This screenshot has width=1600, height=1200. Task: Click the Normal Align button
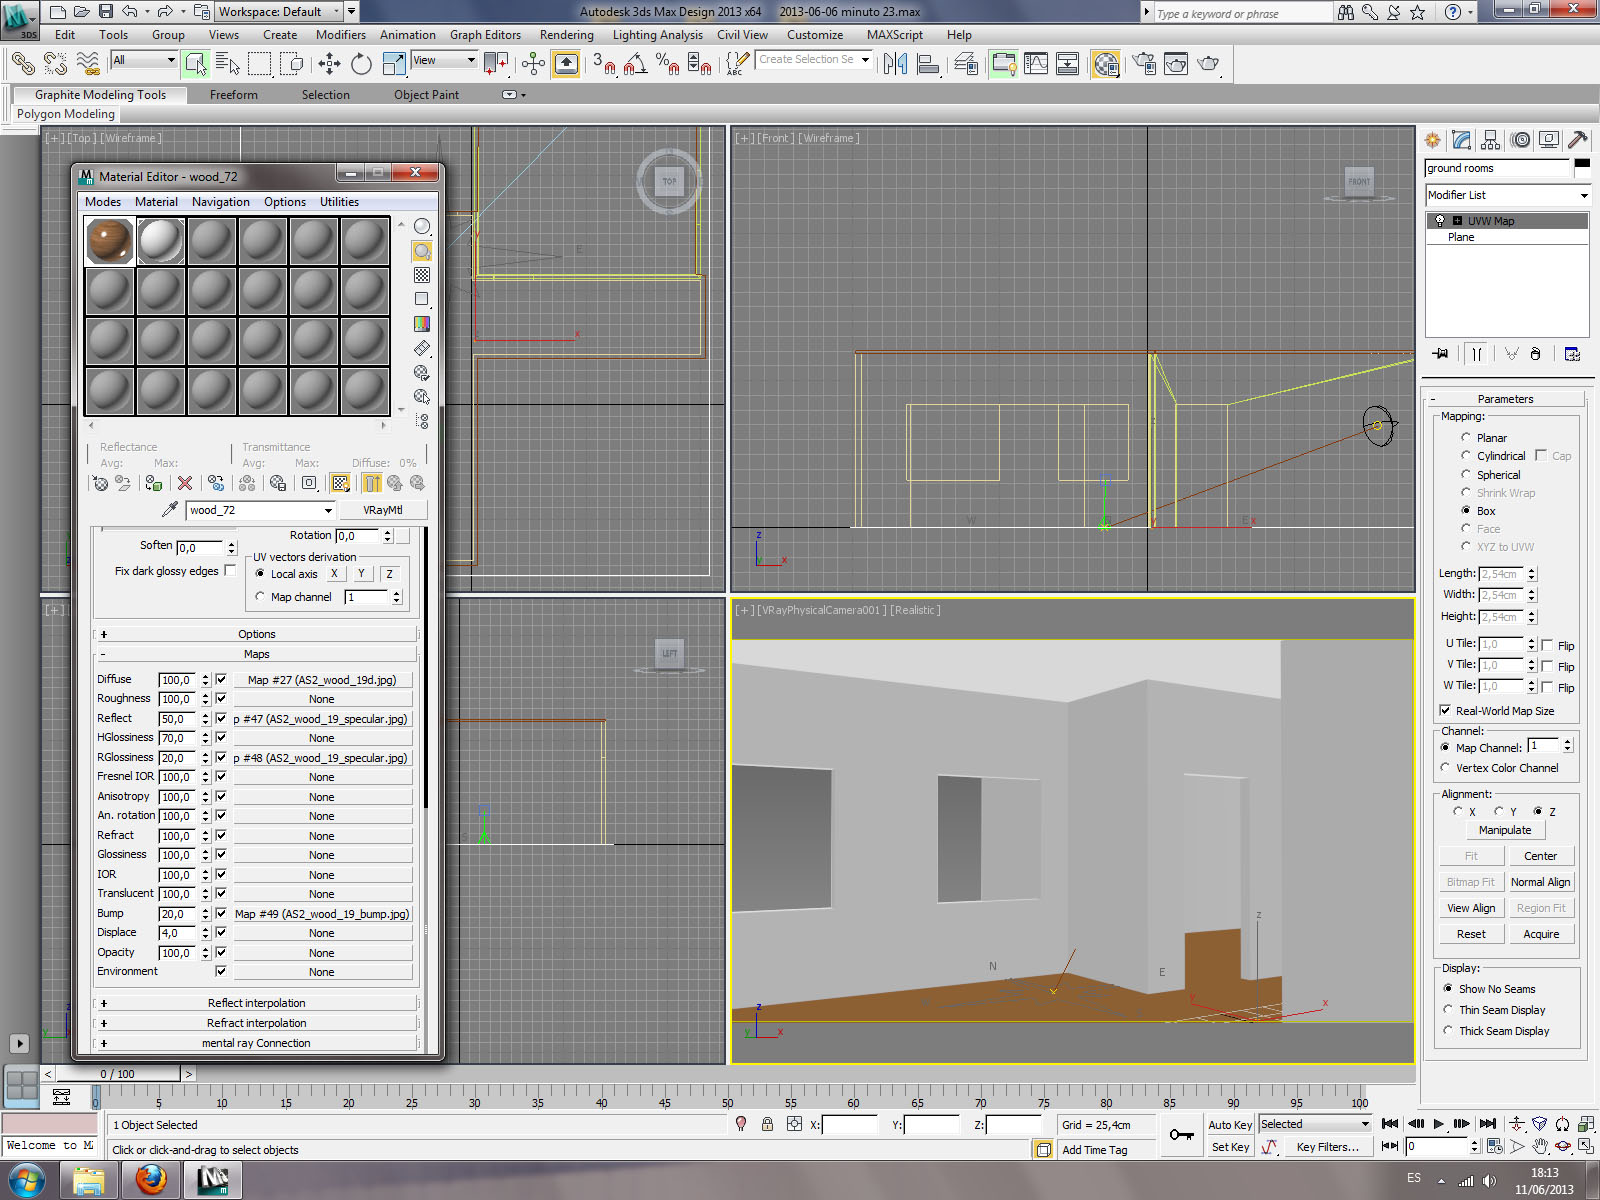(1540, 882)
